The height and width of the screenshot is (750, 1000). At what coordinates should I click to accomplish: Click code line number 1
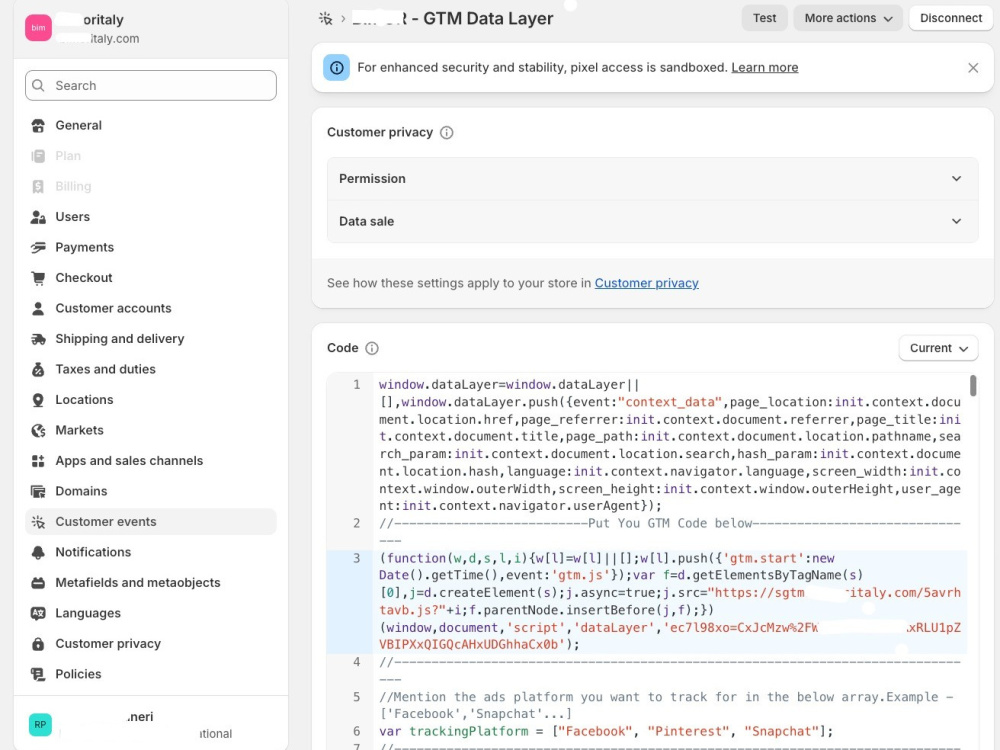tap(357, 385)
